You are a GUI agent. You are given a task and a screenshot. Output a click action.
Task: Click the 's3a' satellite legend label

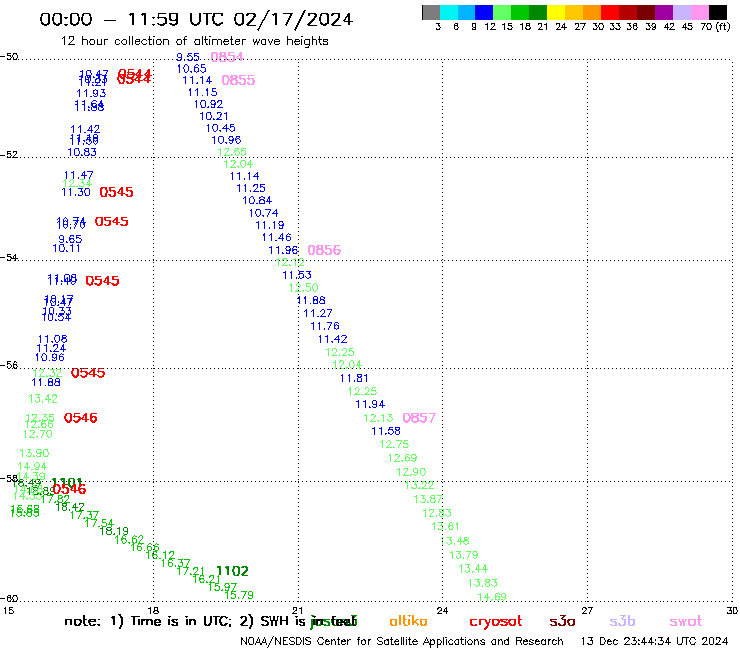562,621
